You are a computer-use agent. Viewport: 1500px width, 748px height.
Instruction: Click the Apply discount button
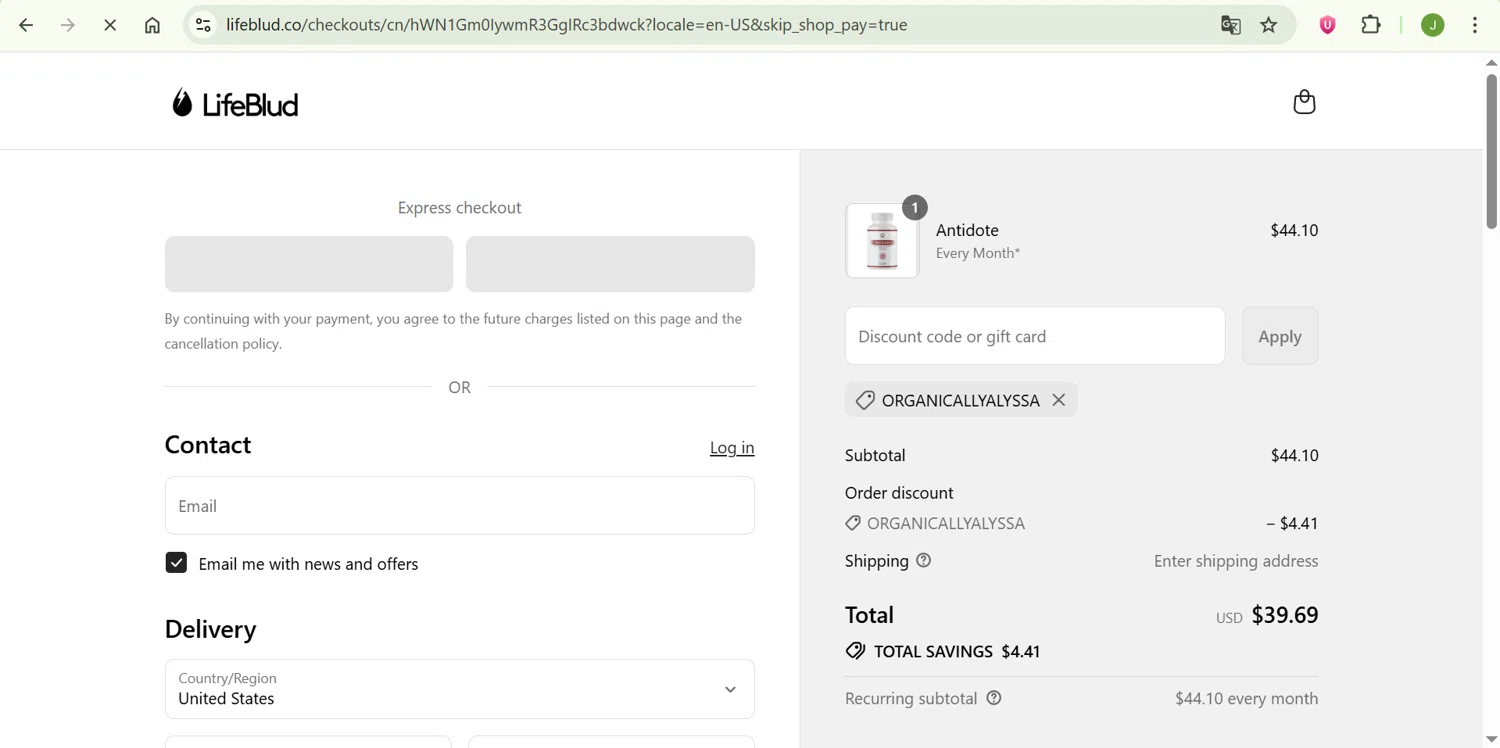click(x=1280, y=336)
